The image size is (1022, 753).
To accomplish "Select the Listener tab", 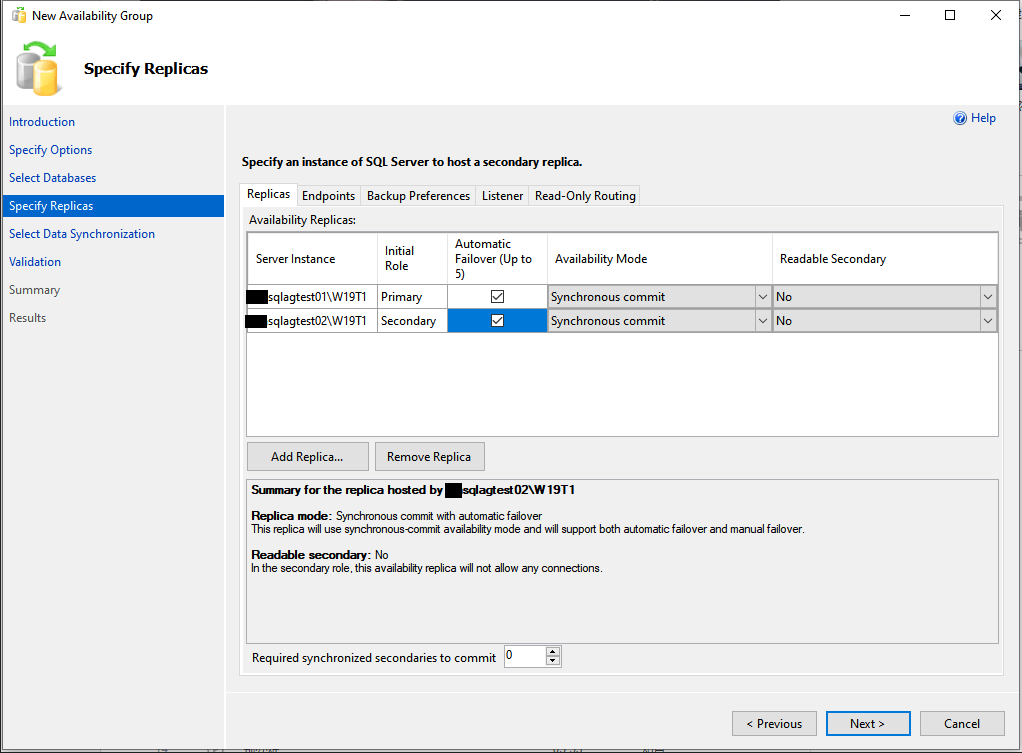I will coord(502,196).
